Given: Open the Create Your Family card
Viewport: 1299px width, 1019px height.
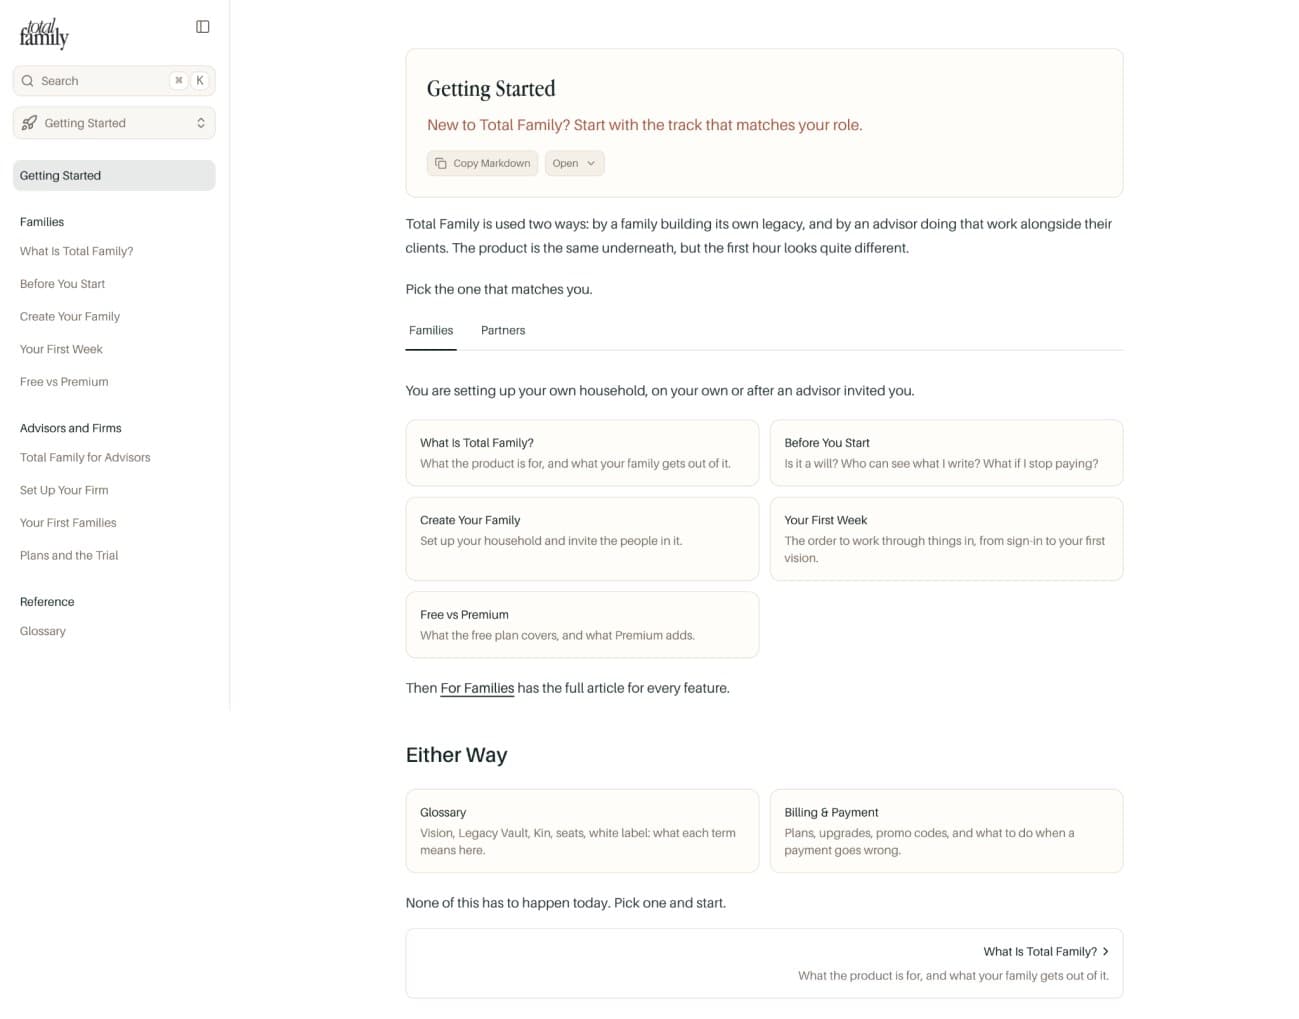Looking at the screenshot, I should [x=582, y=539].
